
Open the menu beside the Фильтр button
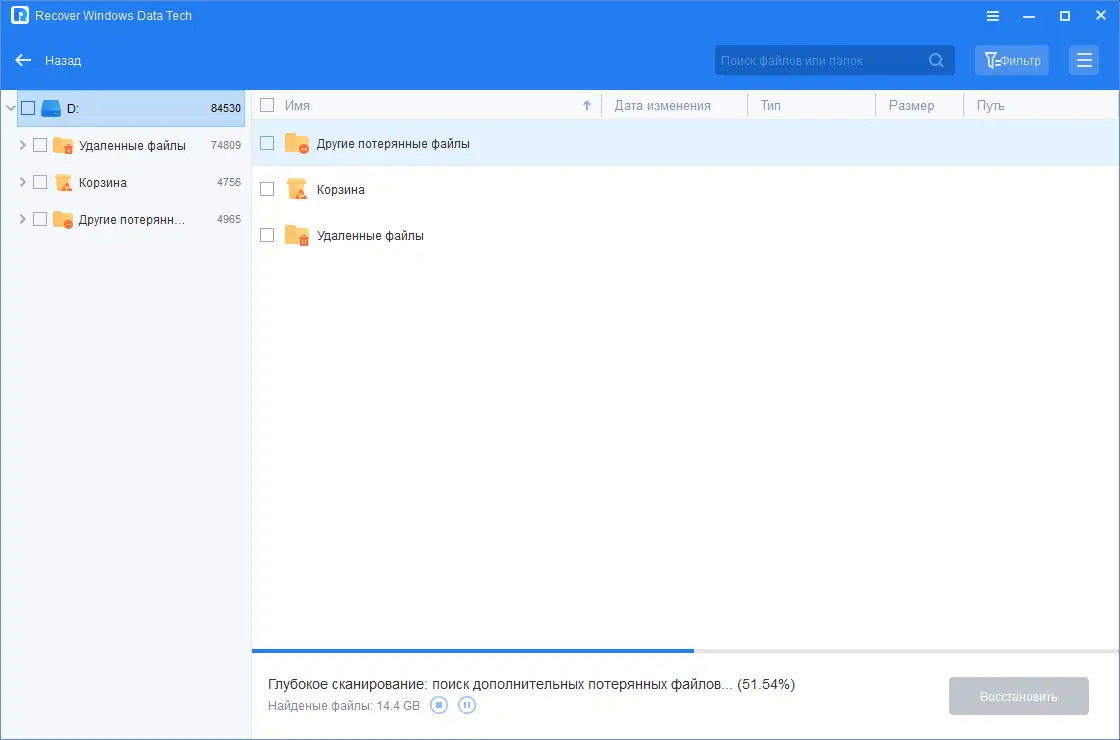click(1084, 60)
